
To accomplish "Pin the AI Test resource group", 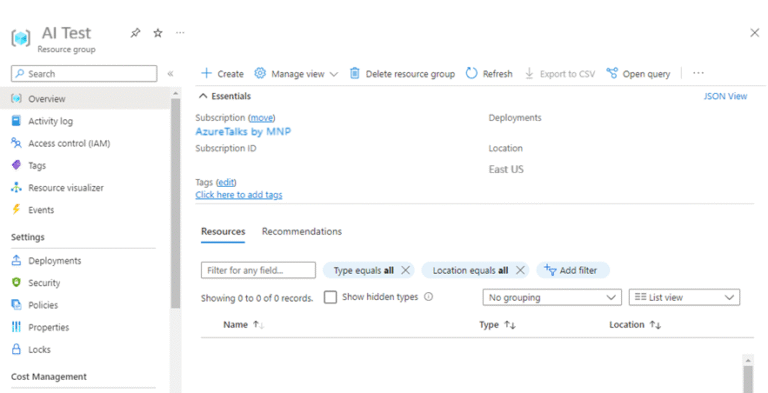I will coord(135,33).
